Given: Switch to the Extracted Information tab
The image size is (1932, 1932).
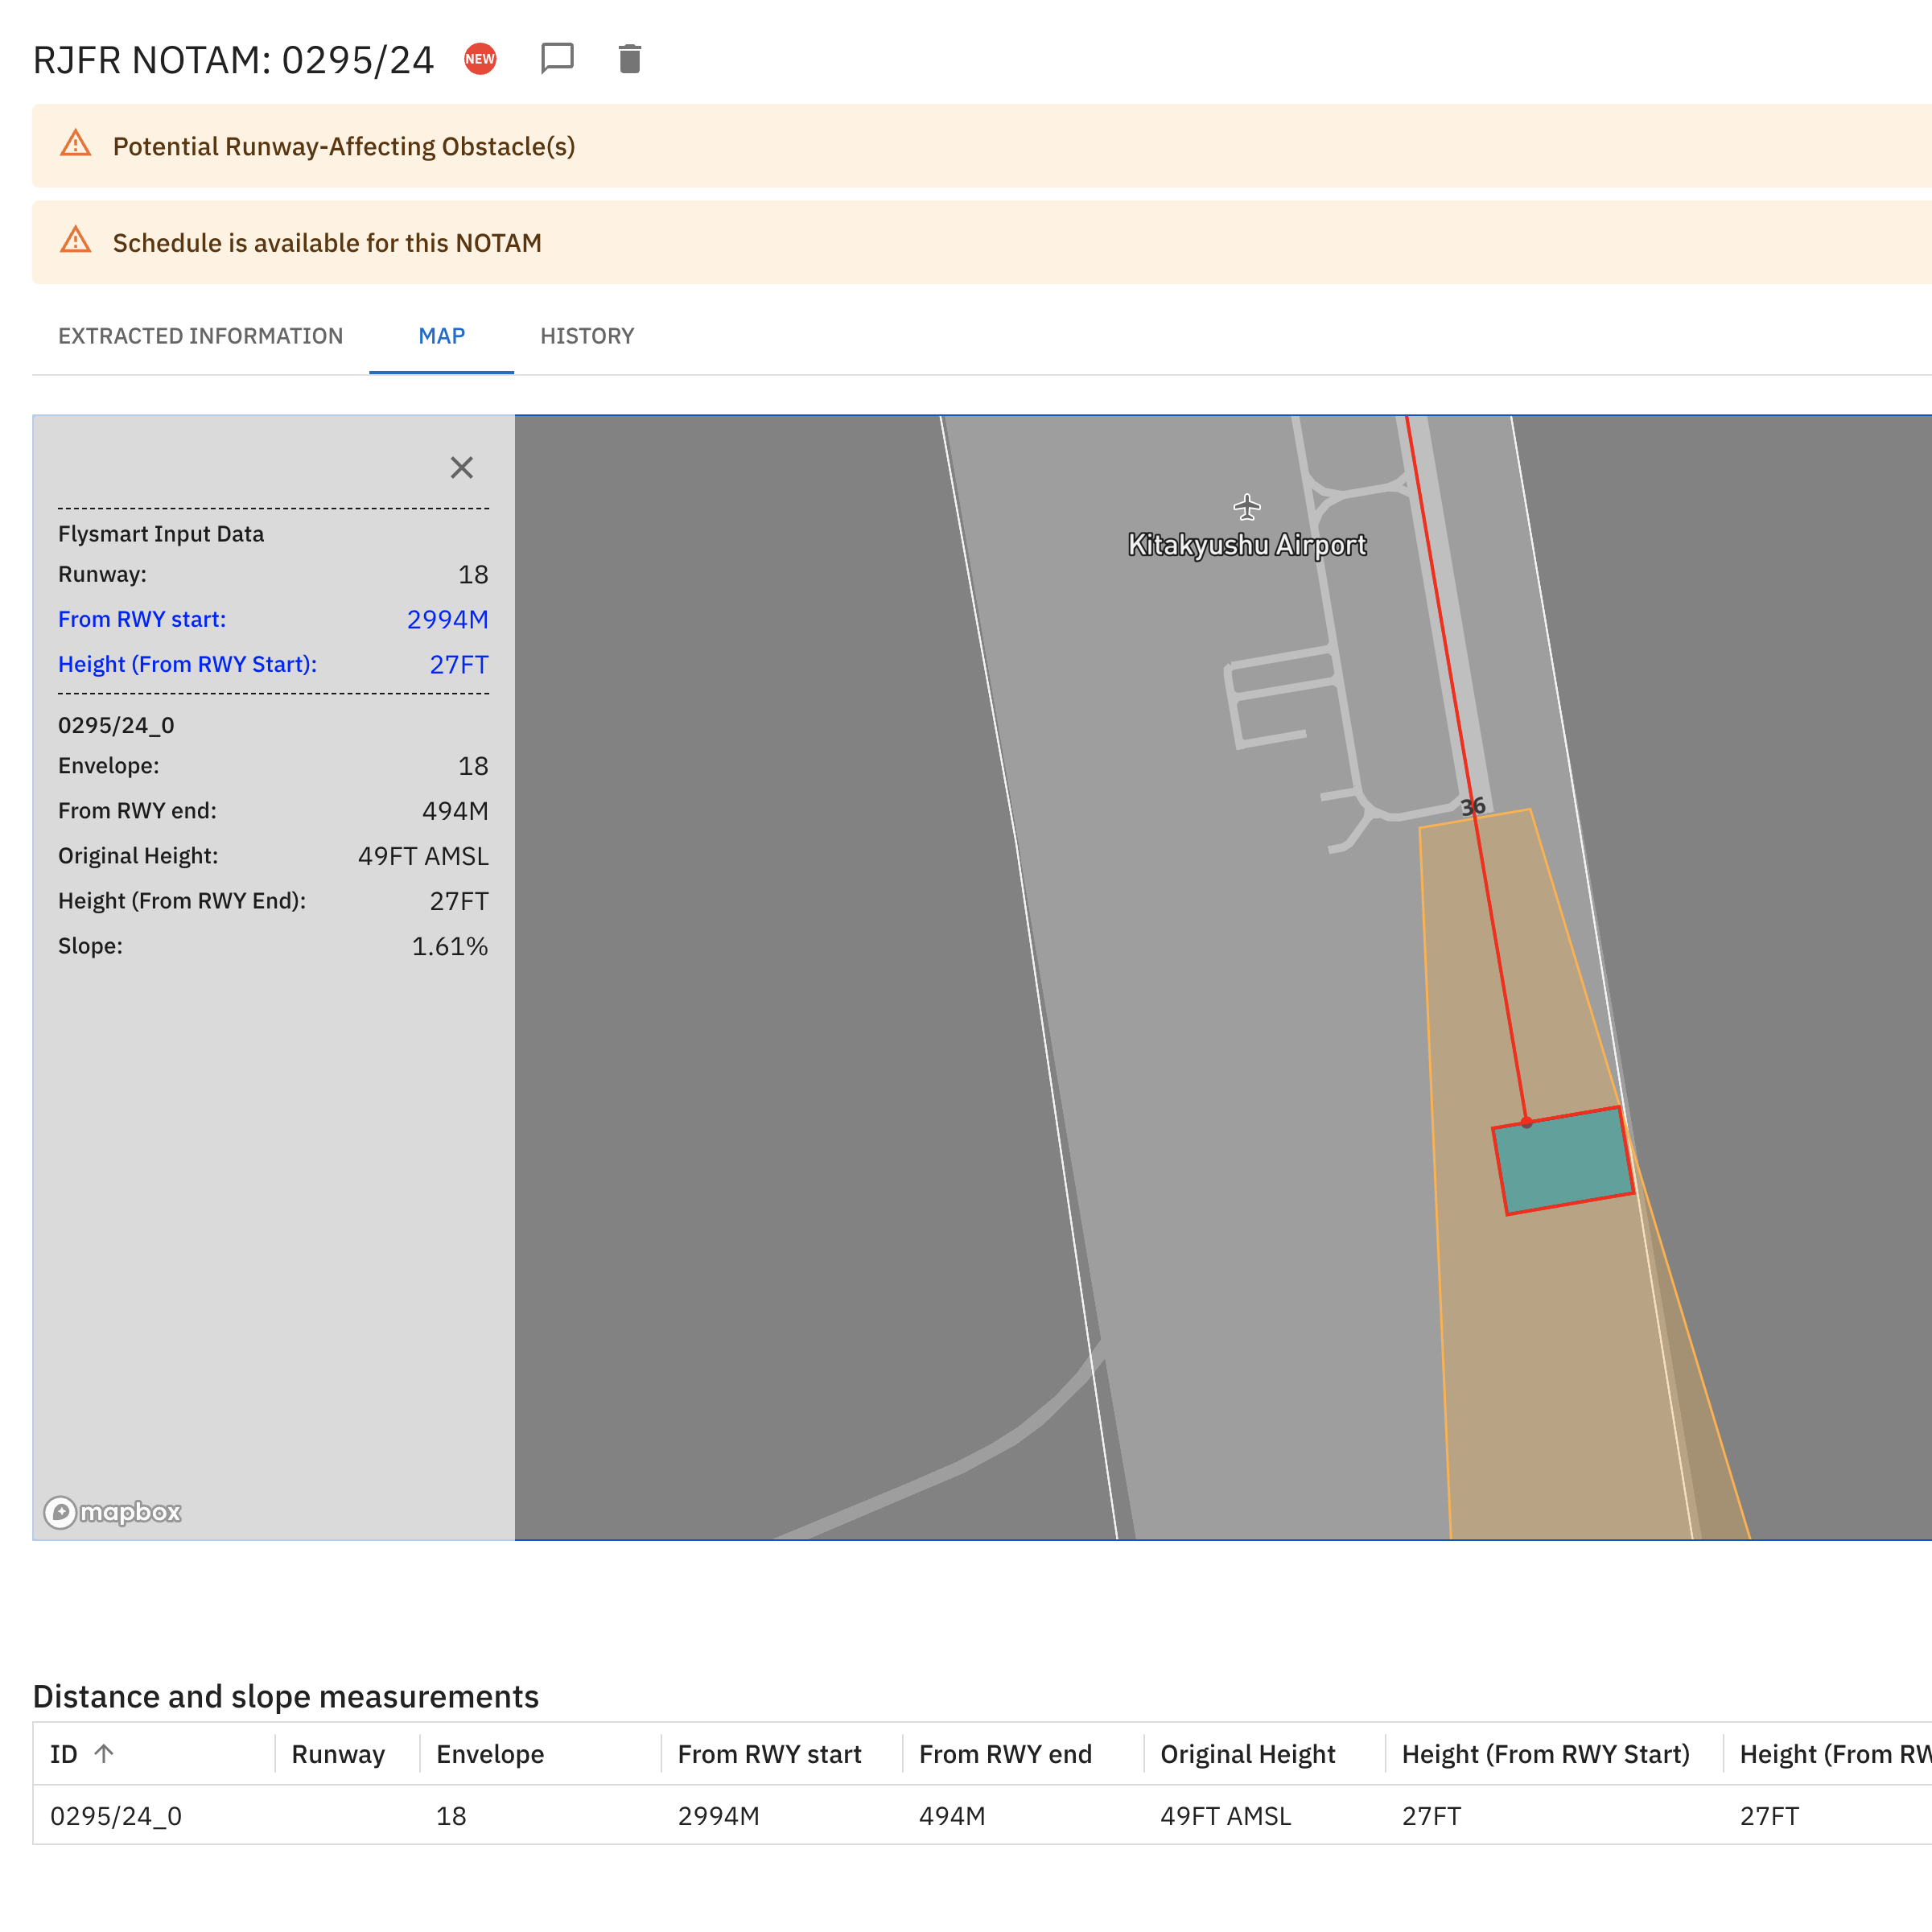Looking at the screenshot, I should (x=200, y=336).
